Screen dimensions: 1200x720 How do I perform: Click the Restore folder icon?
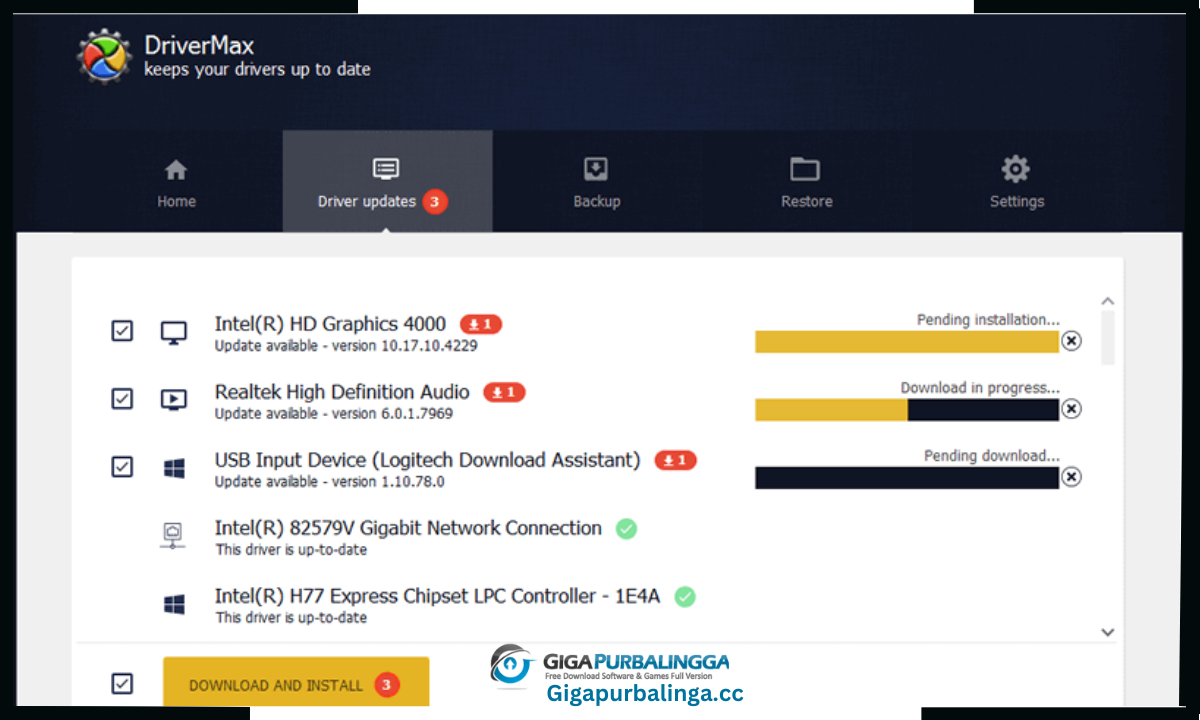click(805, 169)
